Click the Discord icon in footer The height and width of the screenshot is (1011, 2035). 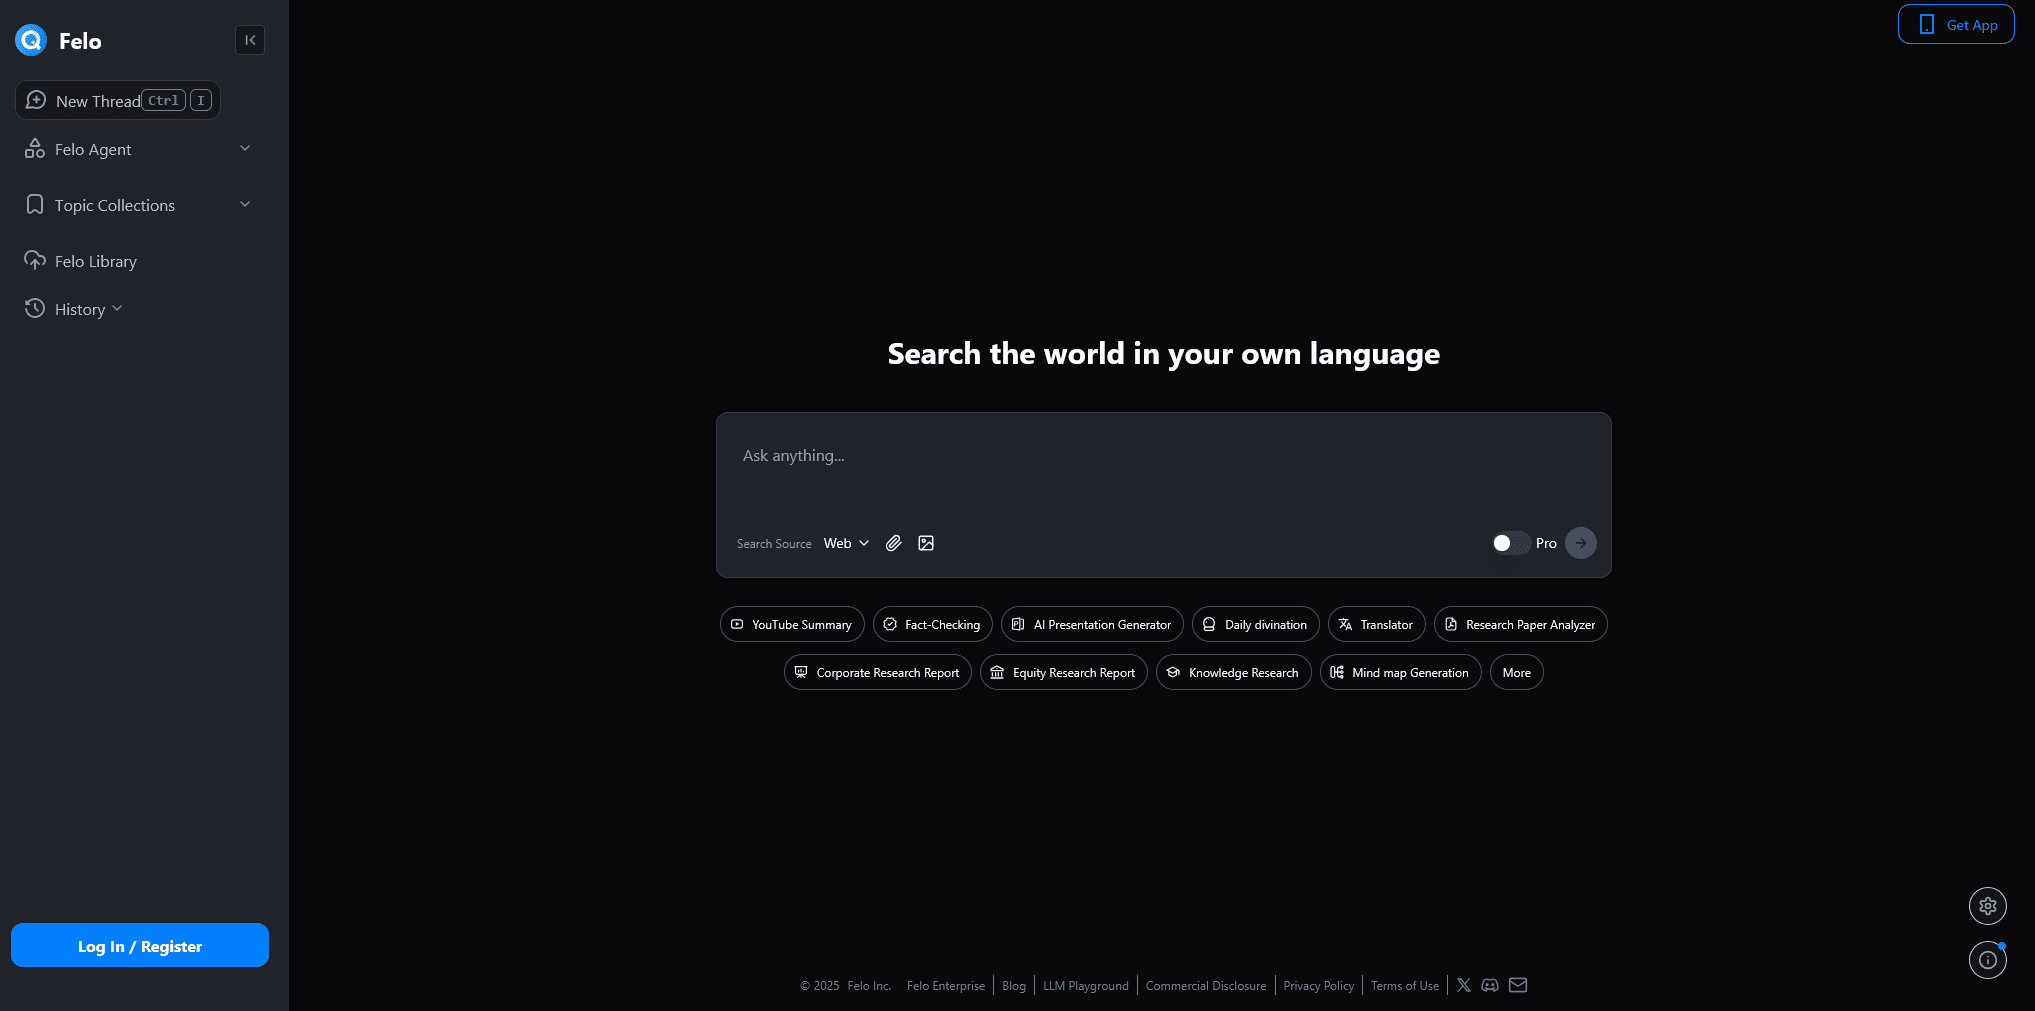point(1490,985)
